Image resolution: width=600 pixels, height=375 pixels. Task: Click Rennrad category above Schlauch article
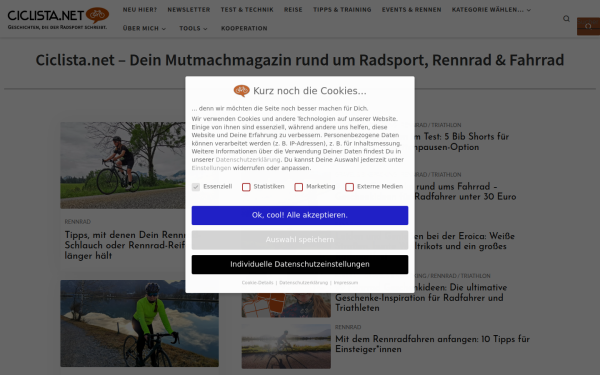[78, 222]
